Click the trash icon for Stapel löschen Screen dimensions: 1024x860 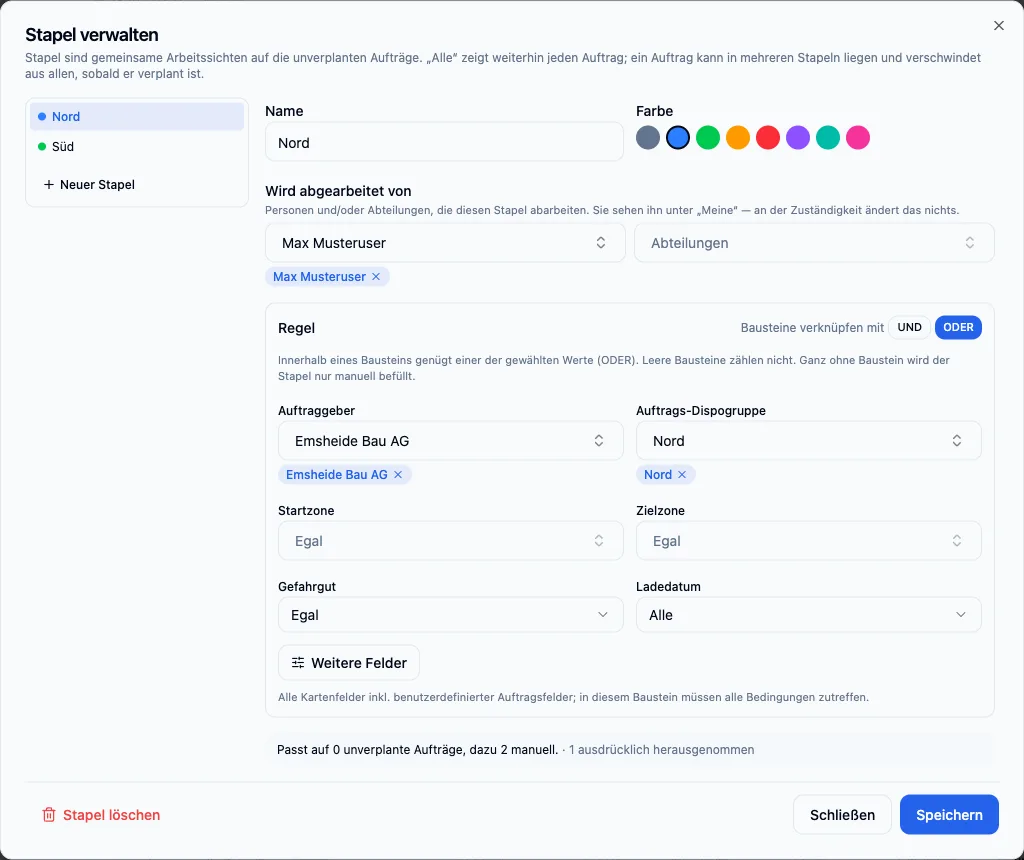tap(49, 815)
